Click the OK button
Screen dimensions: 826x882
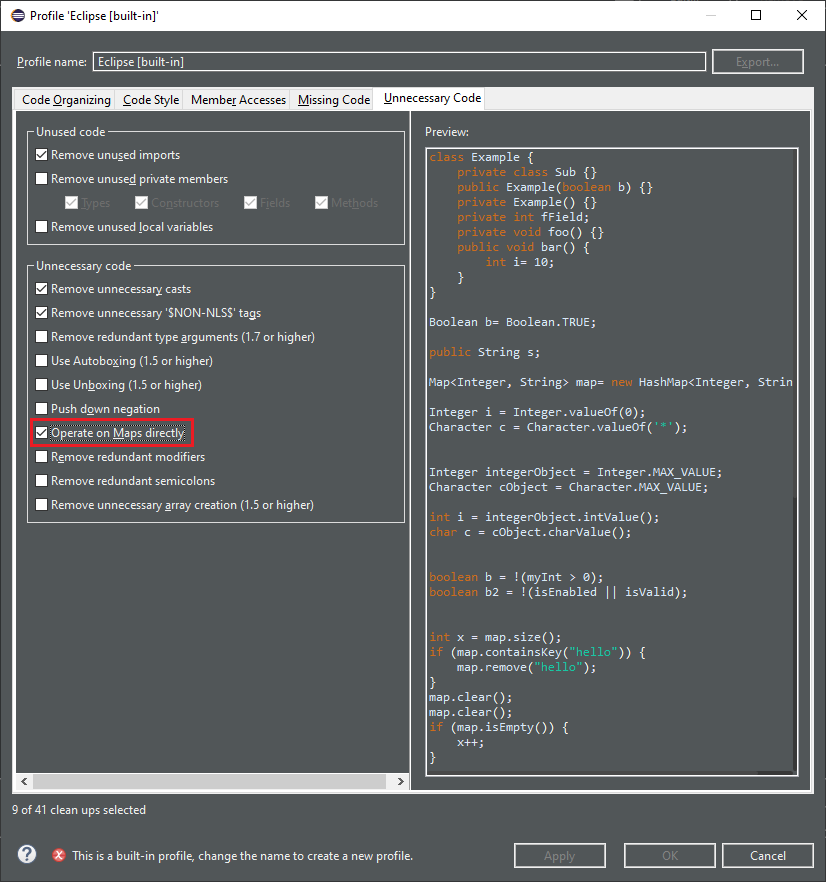(670, 856)
